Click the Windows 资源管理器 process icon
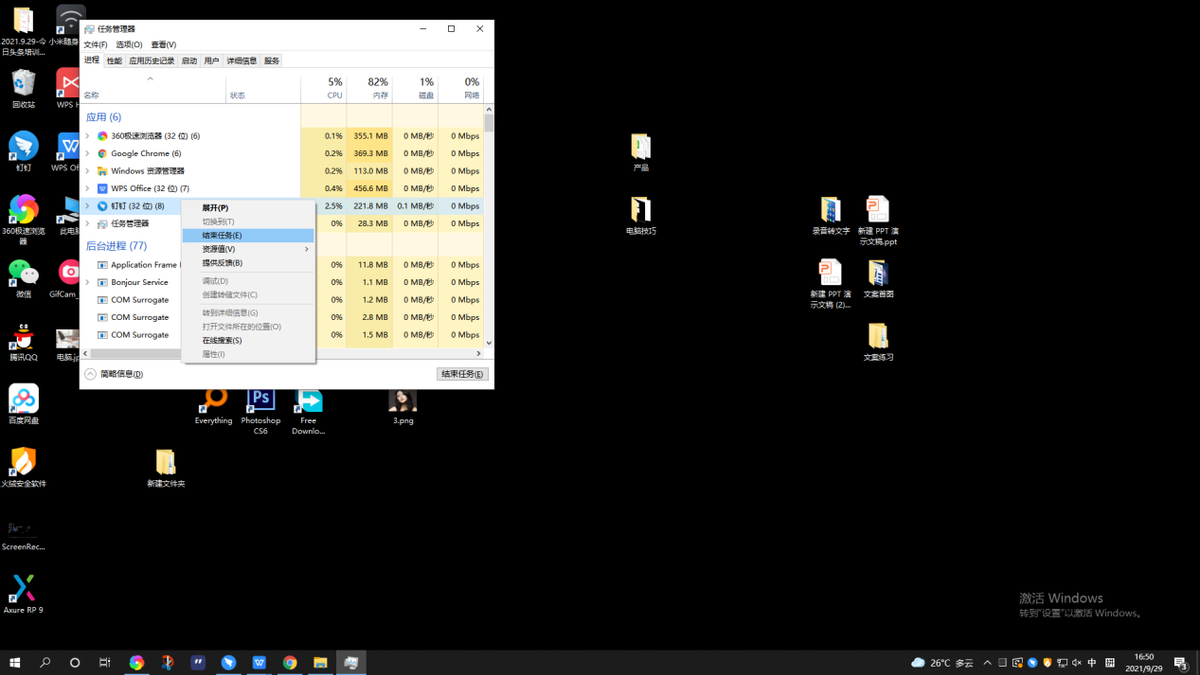The image size is (1200, 675). (x=102, y=171)
